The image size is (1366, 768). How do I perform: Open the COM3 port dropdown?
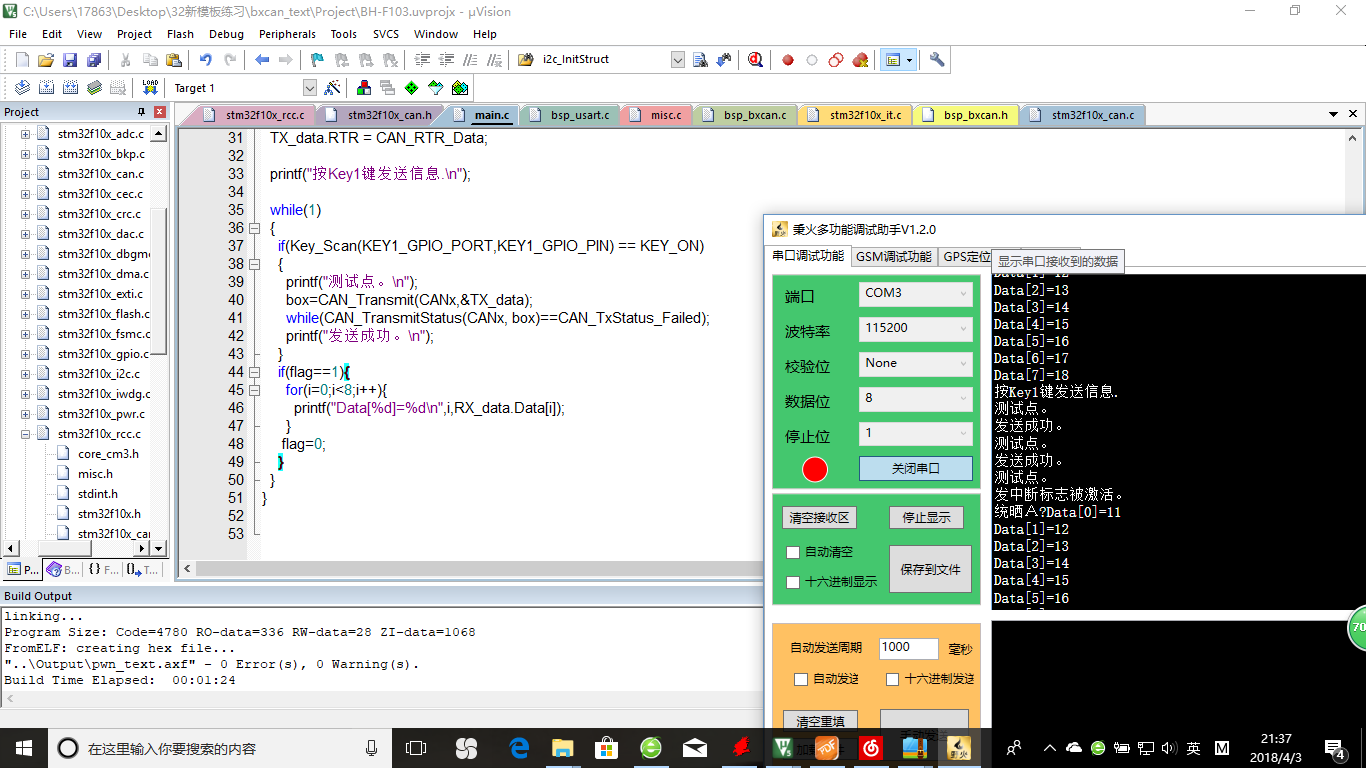915,294
